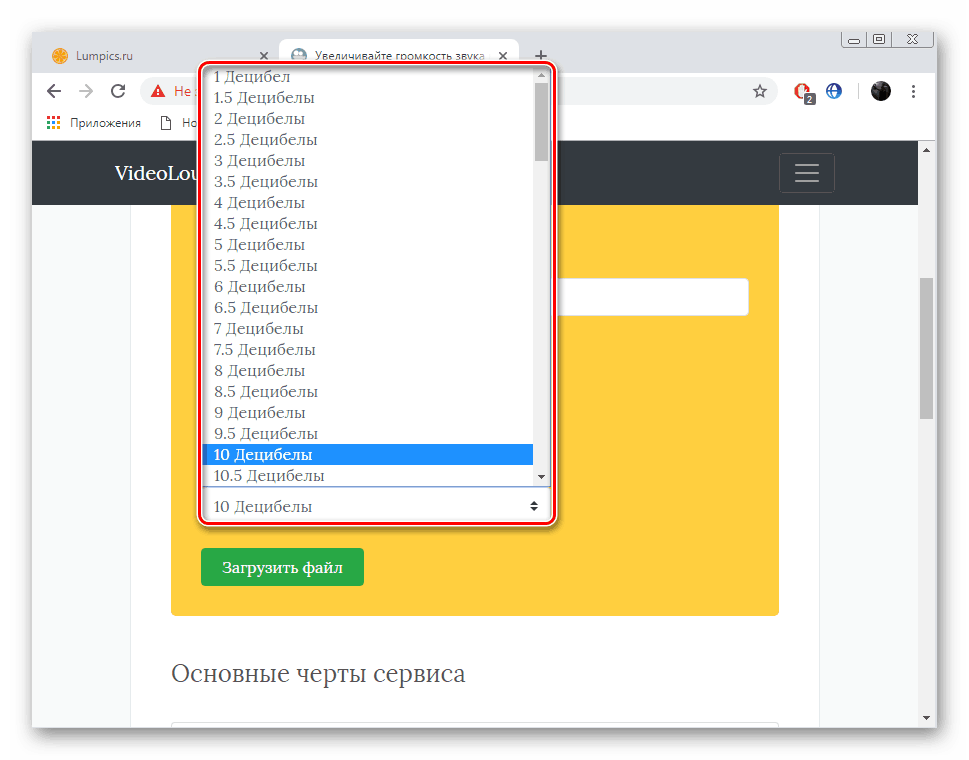This screenshot has width=969, height=760.
Task: Choose 3 Децибелы option
Action: 368,161
